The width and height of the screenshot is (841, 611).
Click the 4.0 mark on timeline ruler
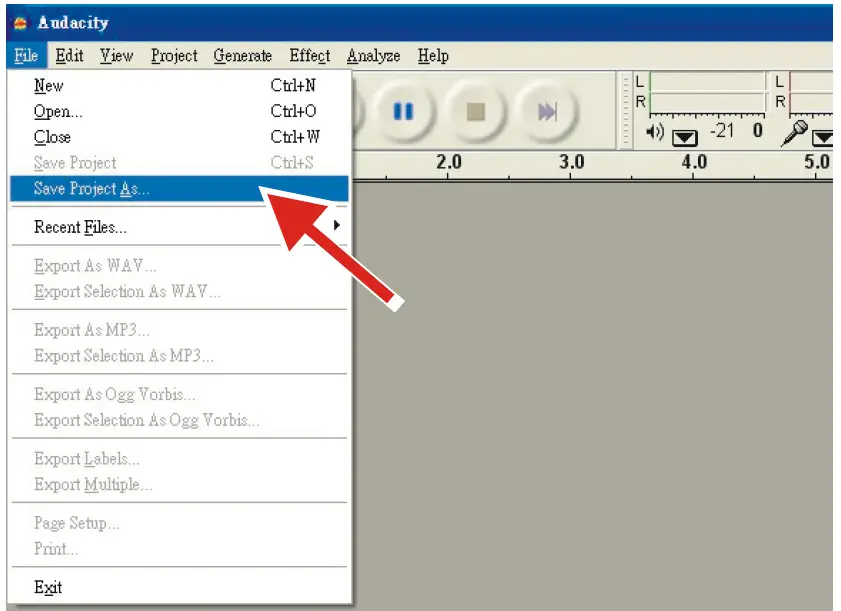[694, 162]
